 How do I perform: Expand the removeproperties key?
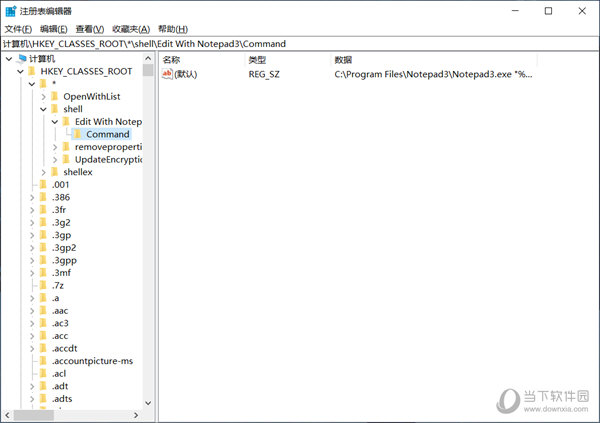(55, 147)
